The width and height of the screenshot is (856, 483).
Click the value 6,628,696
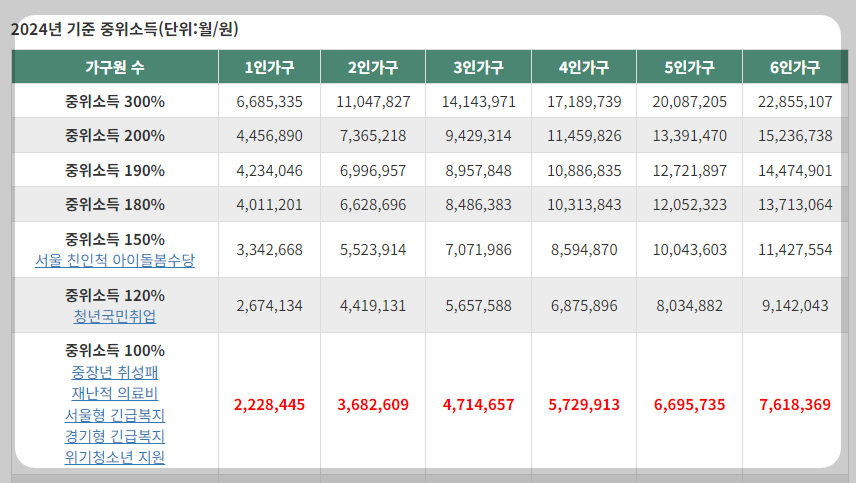click(x=373, y=204)
